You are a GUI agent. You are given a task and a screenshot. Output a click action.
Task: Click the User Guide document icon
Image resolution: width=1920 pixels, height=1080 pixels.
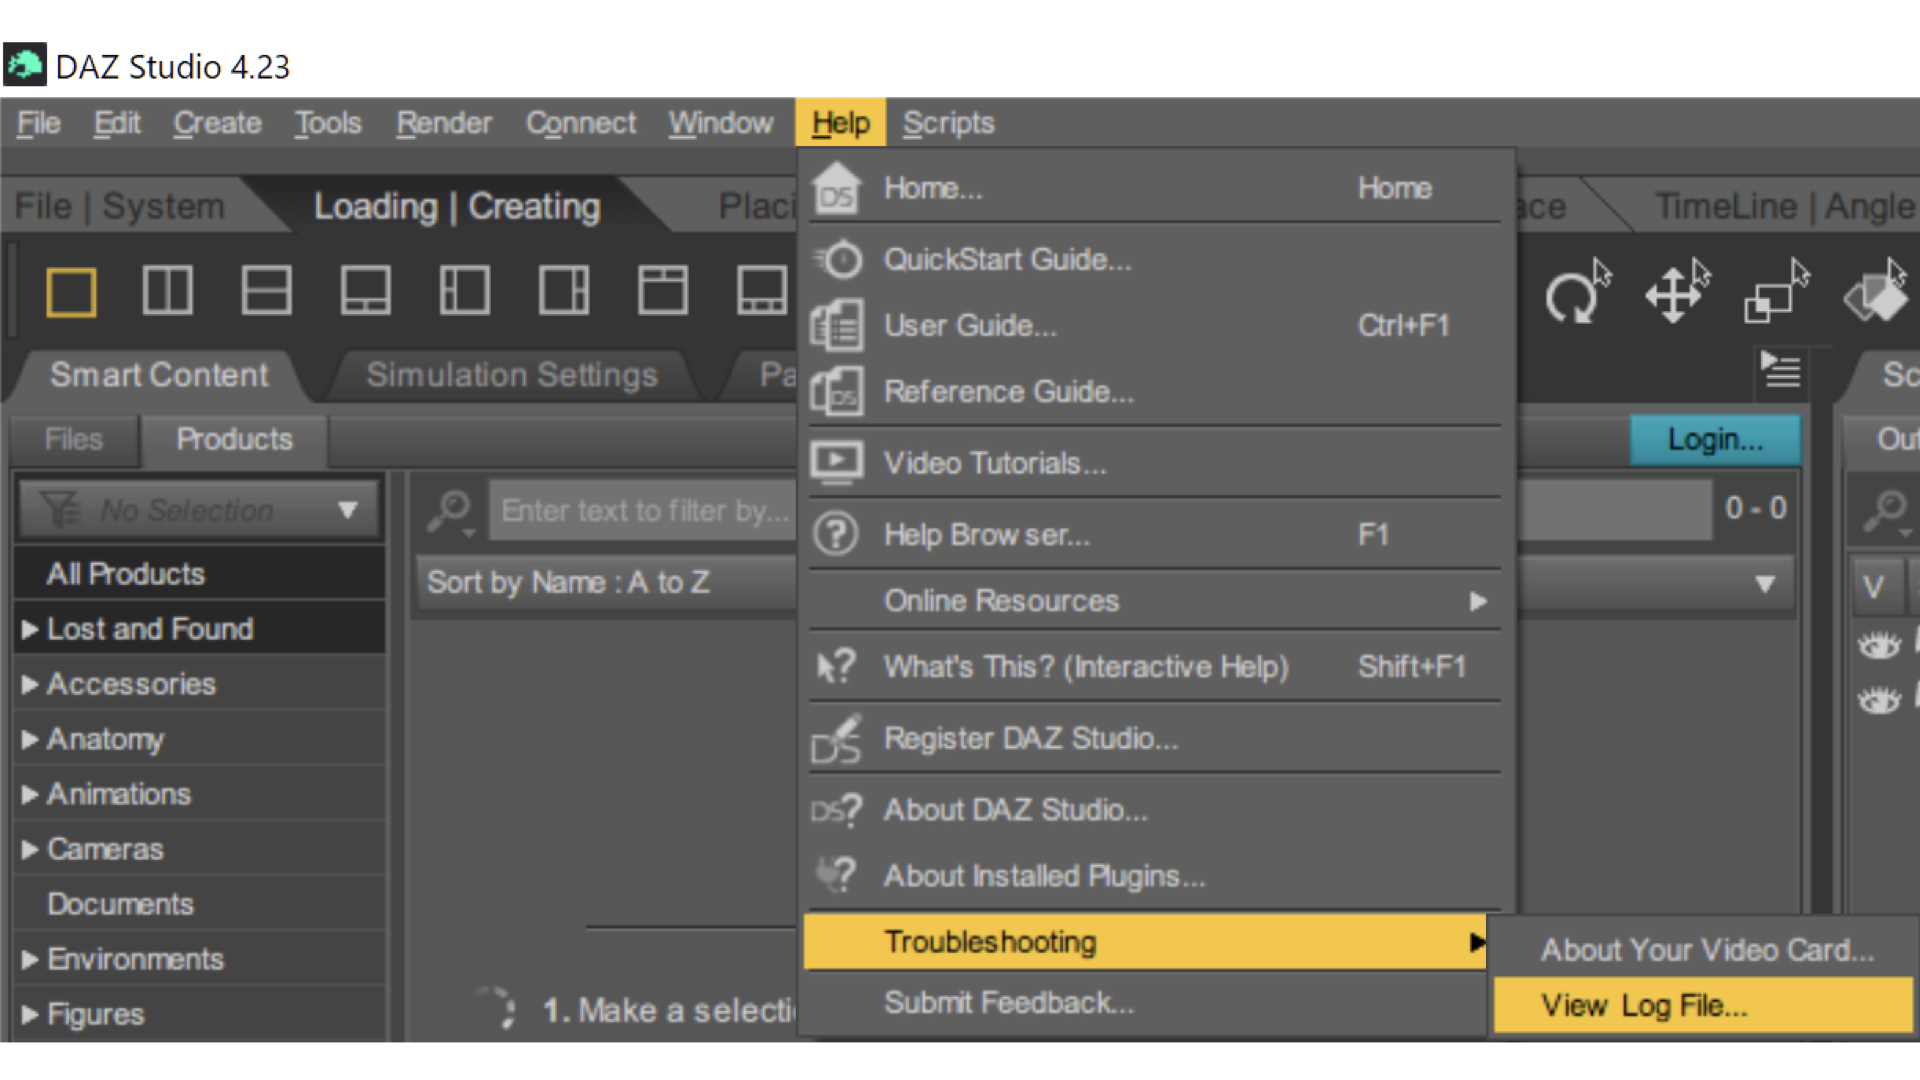(836, 326)
